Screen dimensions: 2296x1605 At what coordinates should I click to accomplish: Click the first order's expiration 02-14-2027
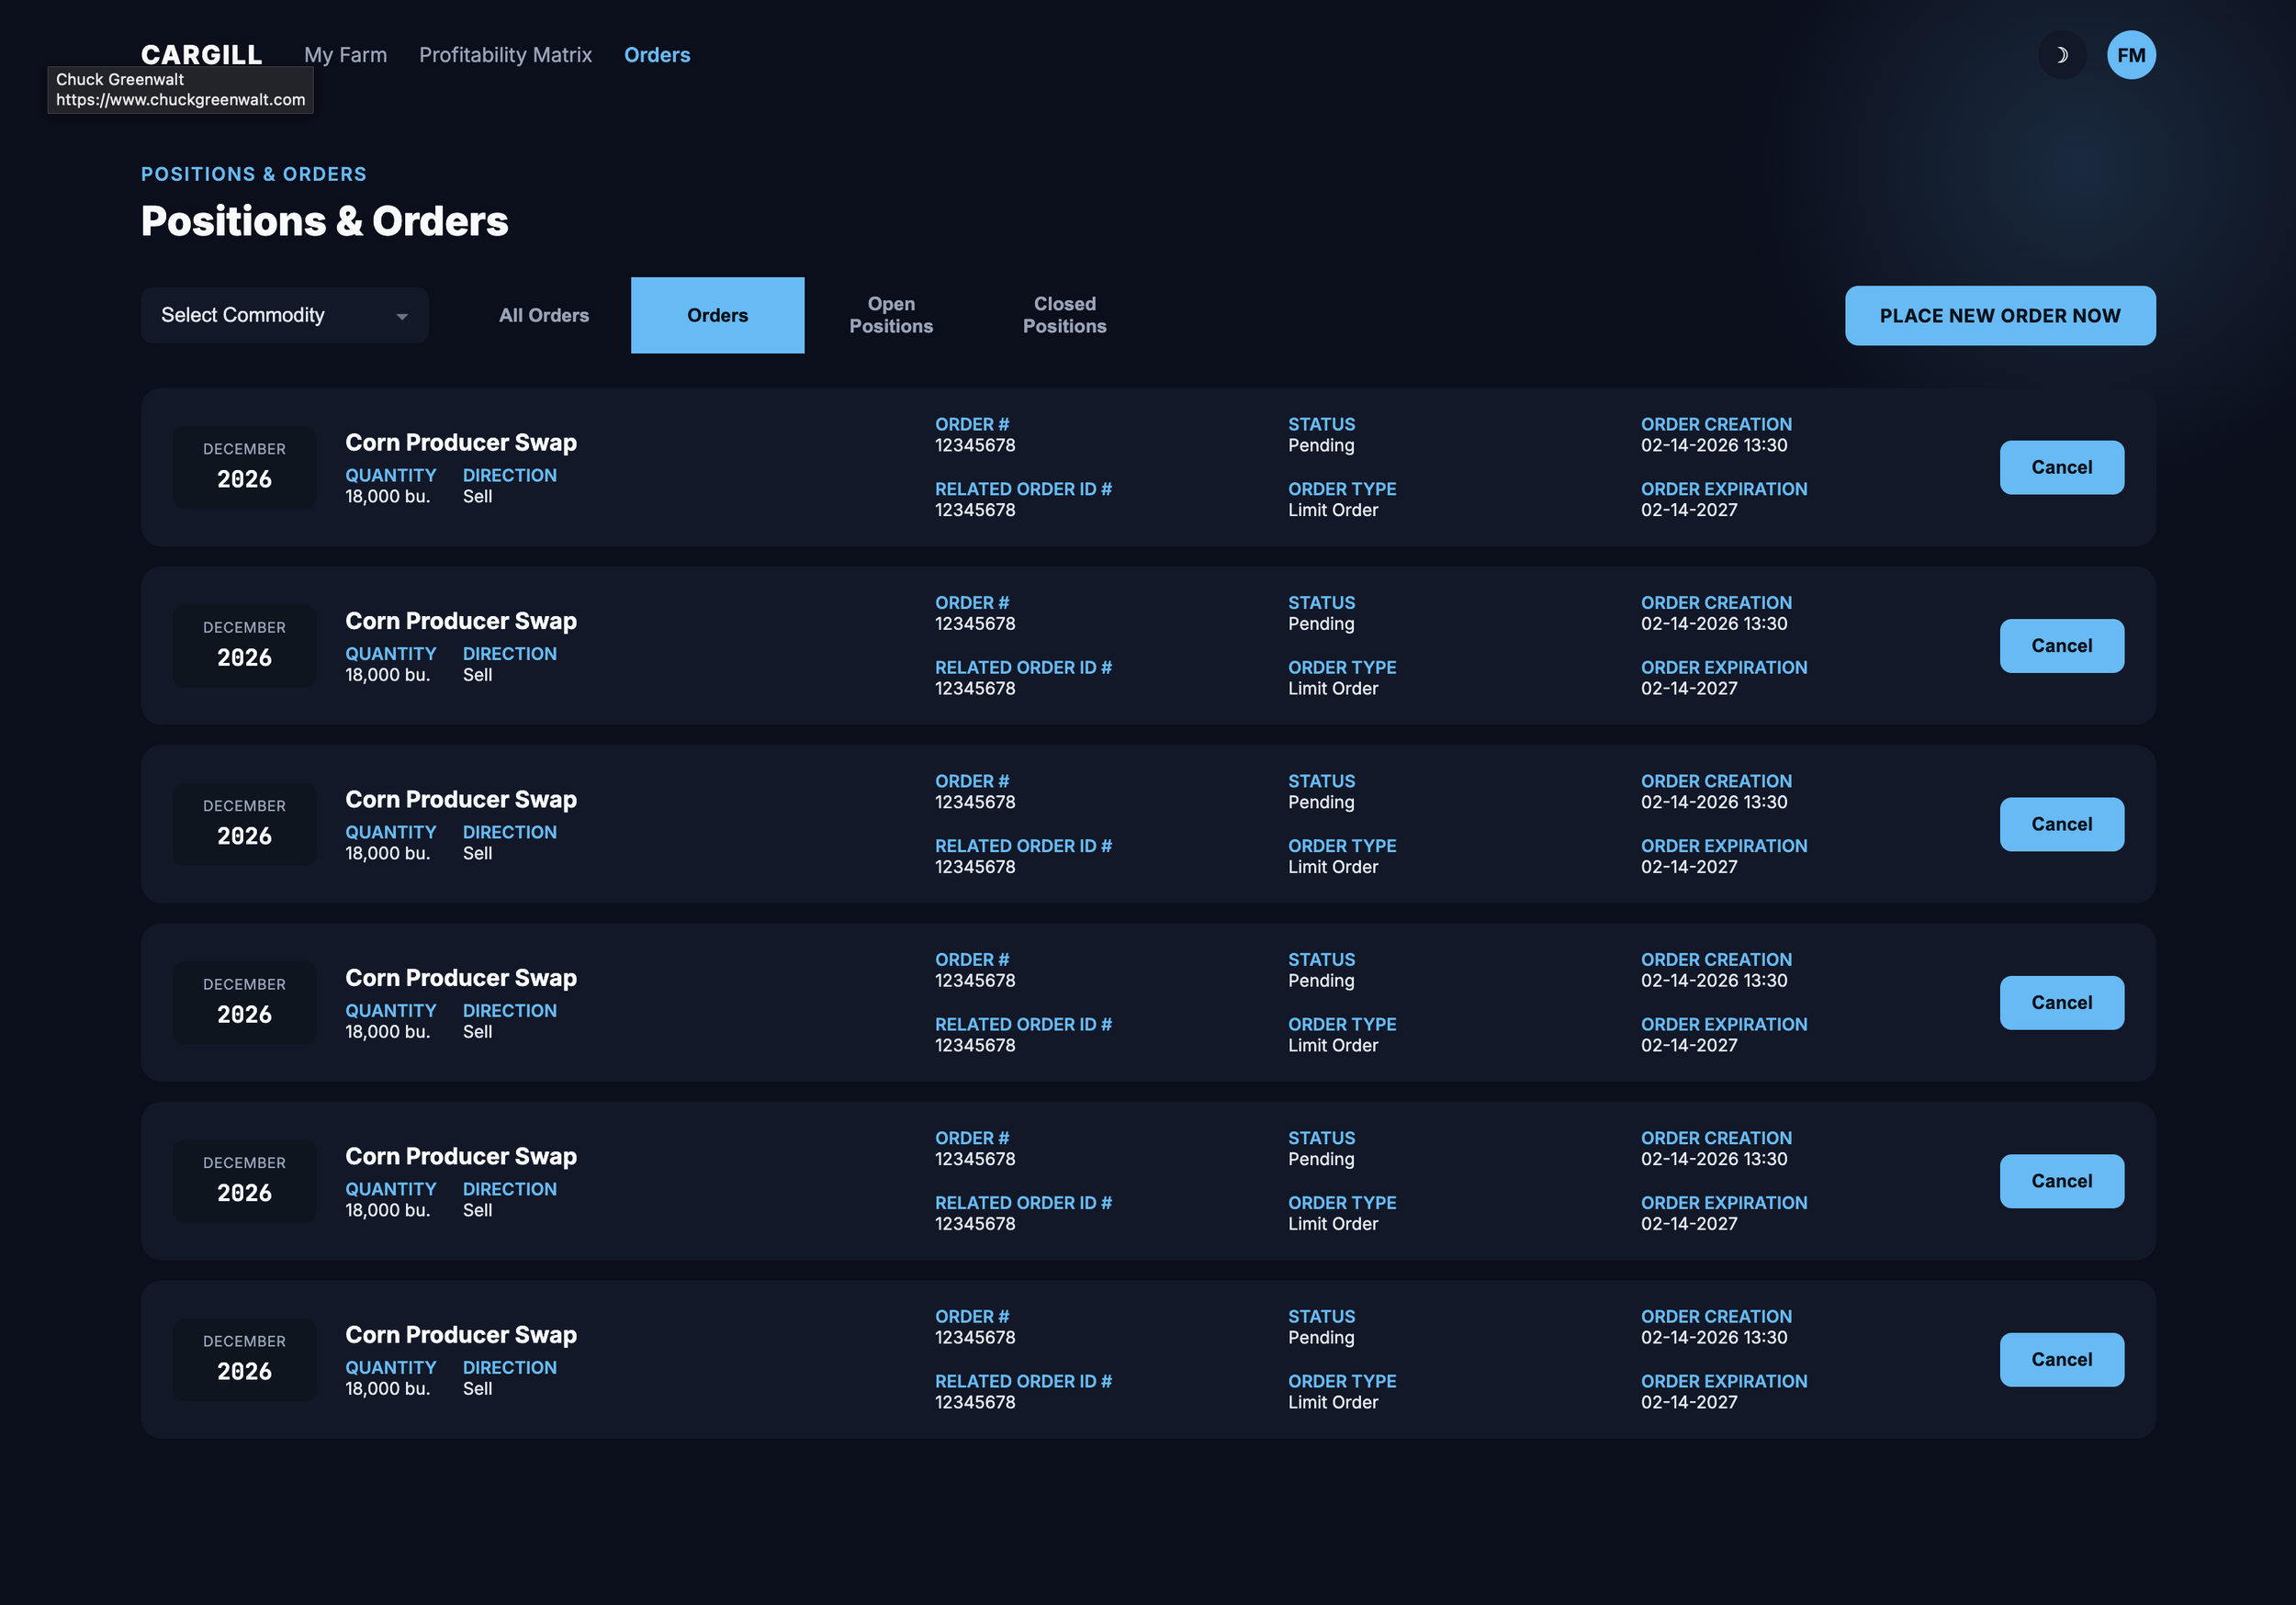(x=1689, y=510)
